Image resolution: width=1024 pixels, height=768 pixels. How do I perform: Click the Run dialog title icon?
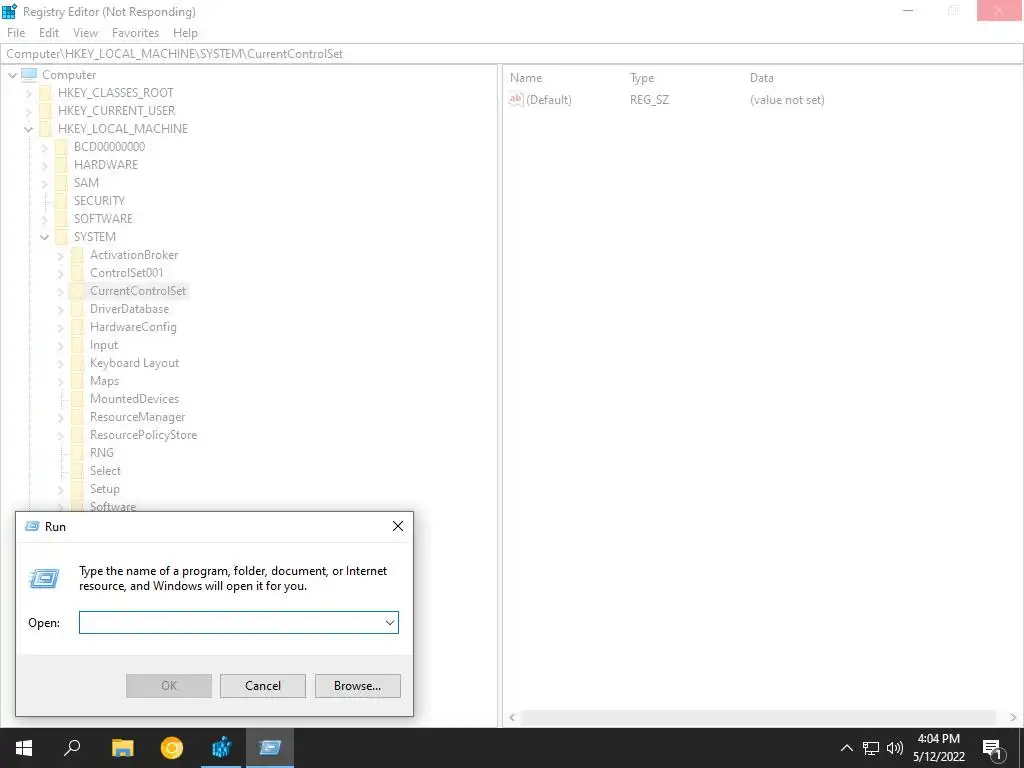coord(32,526)
